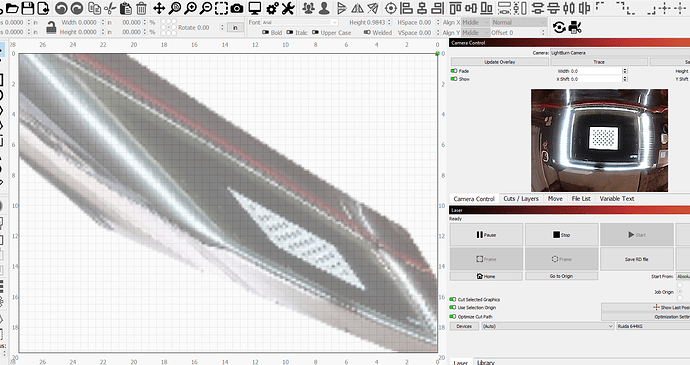Image resolution: width=690 pixels, height=365 pixels.
Task: Click the camera capture icon
Action: (237, 8)
